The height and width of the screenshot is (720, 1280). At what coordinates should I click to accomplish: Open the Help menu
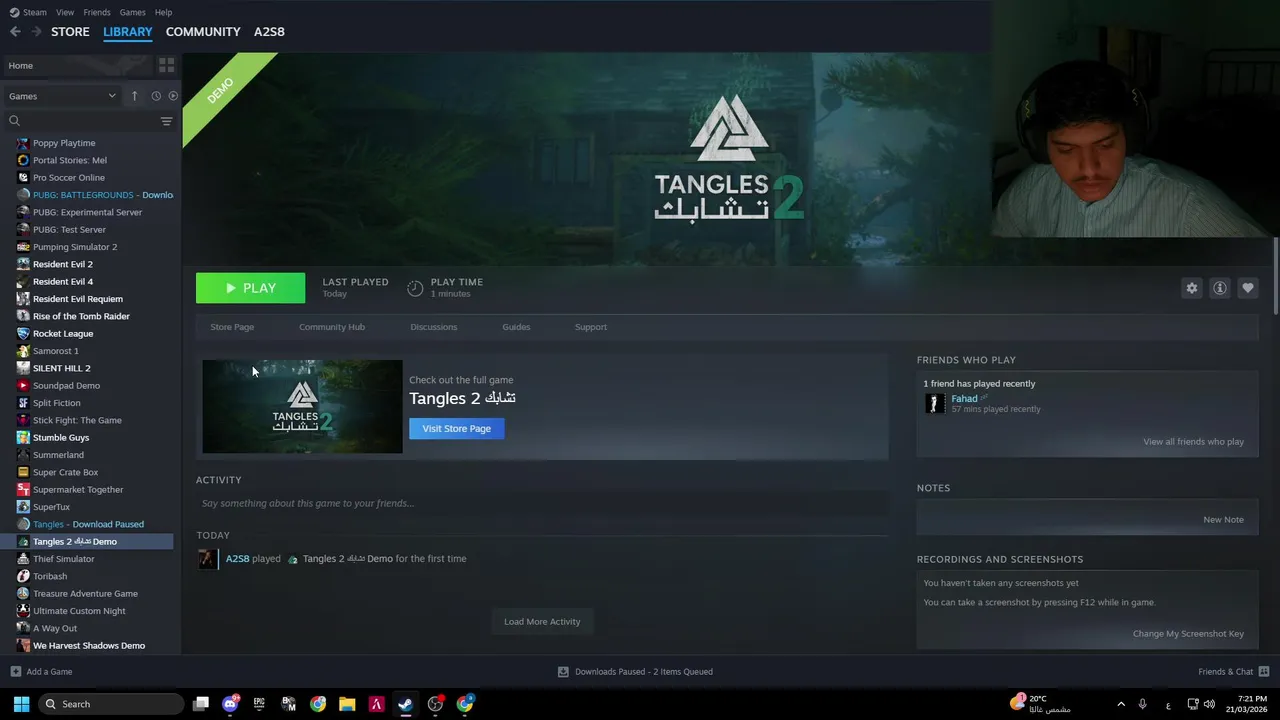(163, 12)
